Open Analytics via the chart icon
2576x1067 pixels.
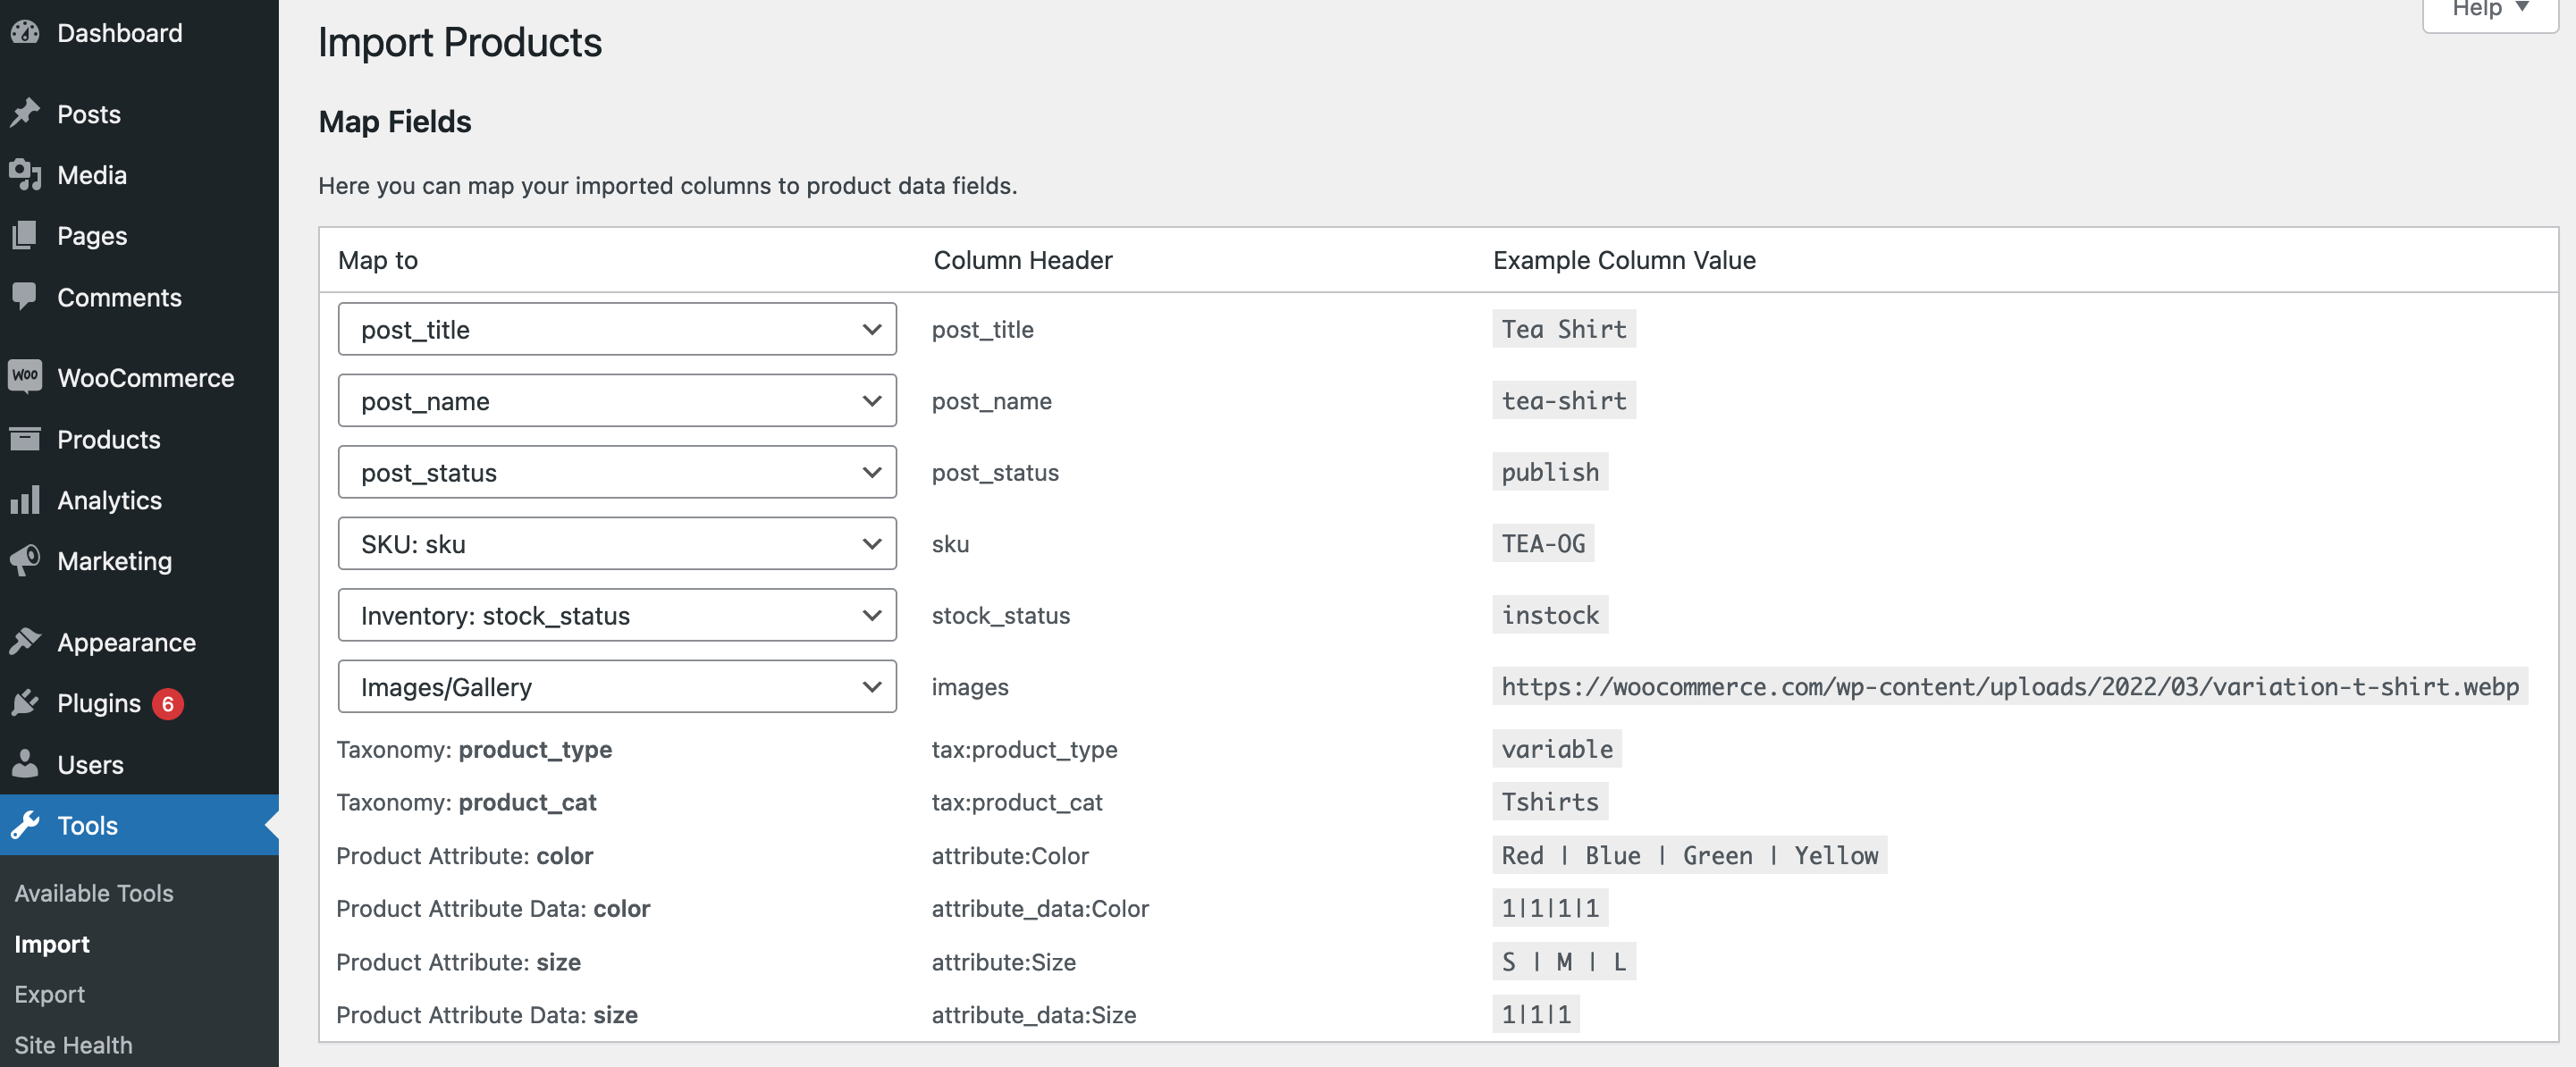click(x=25, y=500)
